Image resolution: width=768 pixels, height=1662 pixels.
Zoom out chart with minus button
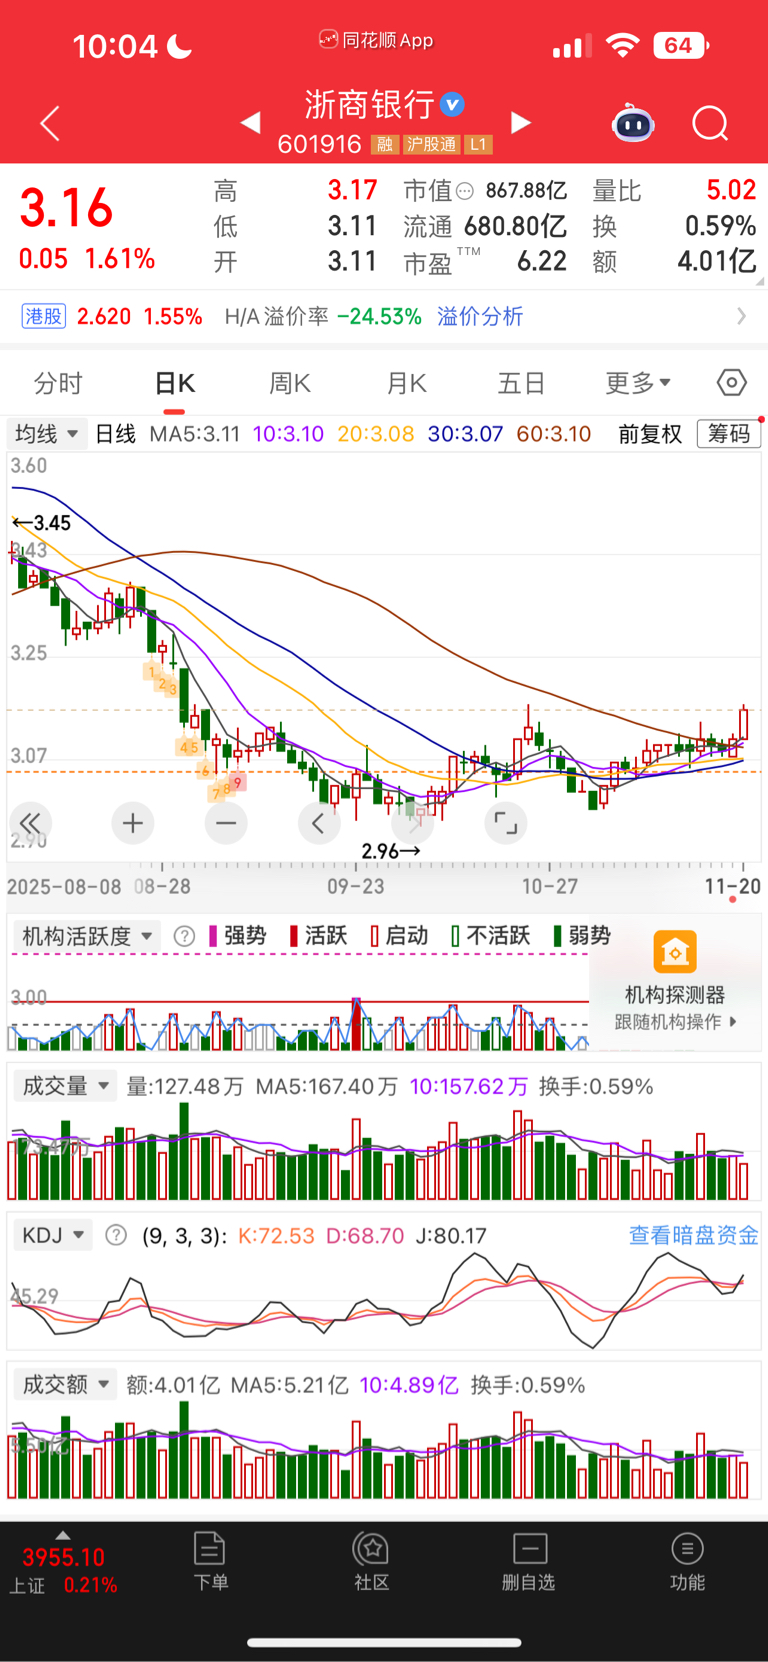(226, 823)
